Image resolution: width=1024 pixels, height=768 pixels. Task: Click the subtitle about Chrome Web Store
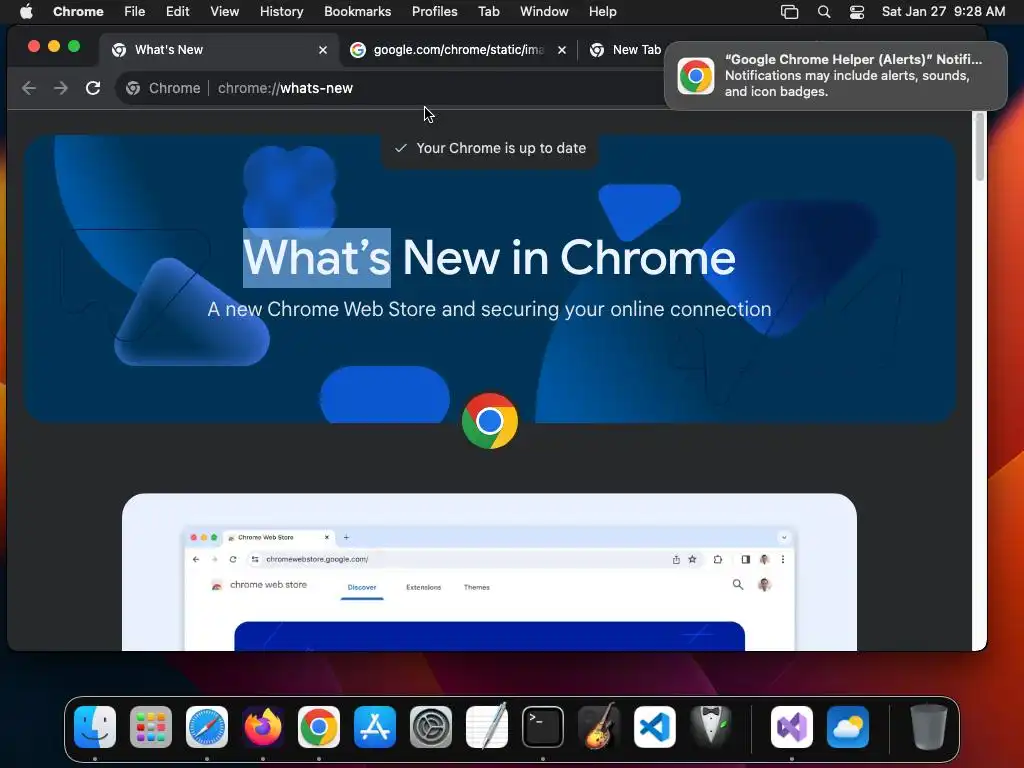pos(489,309)
